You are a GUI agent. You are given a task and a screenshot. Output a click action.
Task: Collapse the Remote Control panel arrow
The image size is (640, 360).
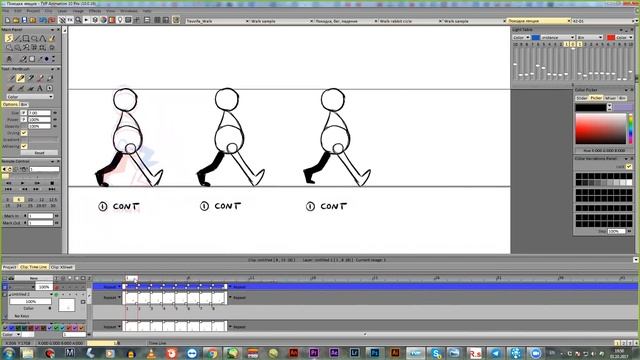[53, 162]
